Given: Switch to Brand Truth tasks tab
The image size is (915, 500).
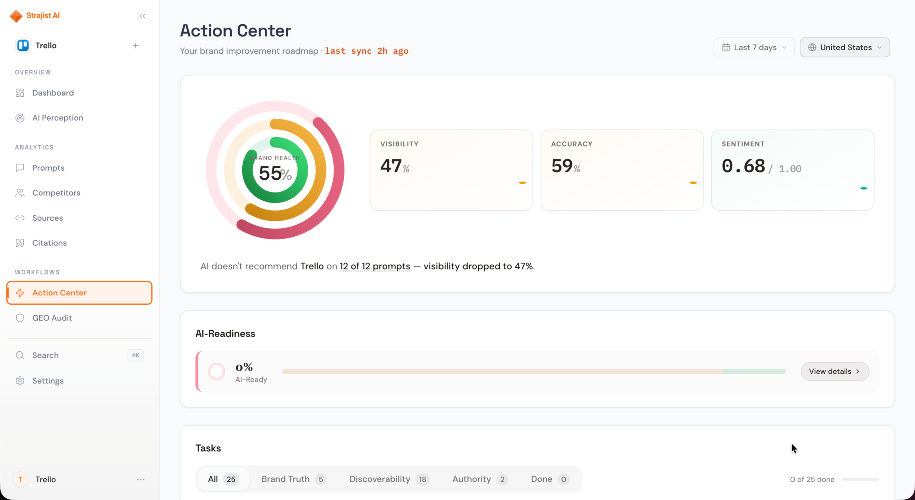Looking at the screenshot, I should [x=294, y=479].
